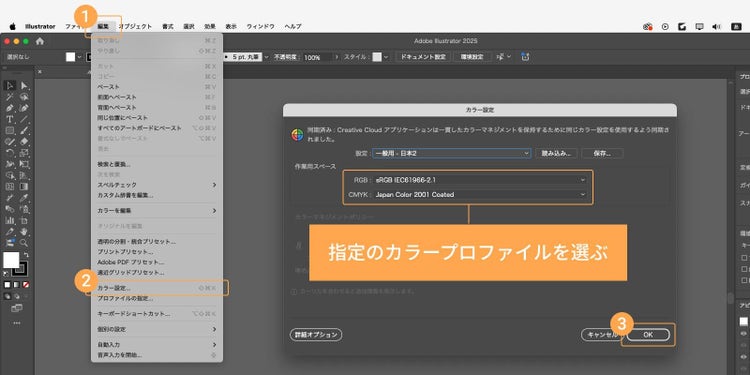The width and height of the screenshot is (750, 375).
Task: Open the ウィンドウ menu
Action: [x=260, y=27]
